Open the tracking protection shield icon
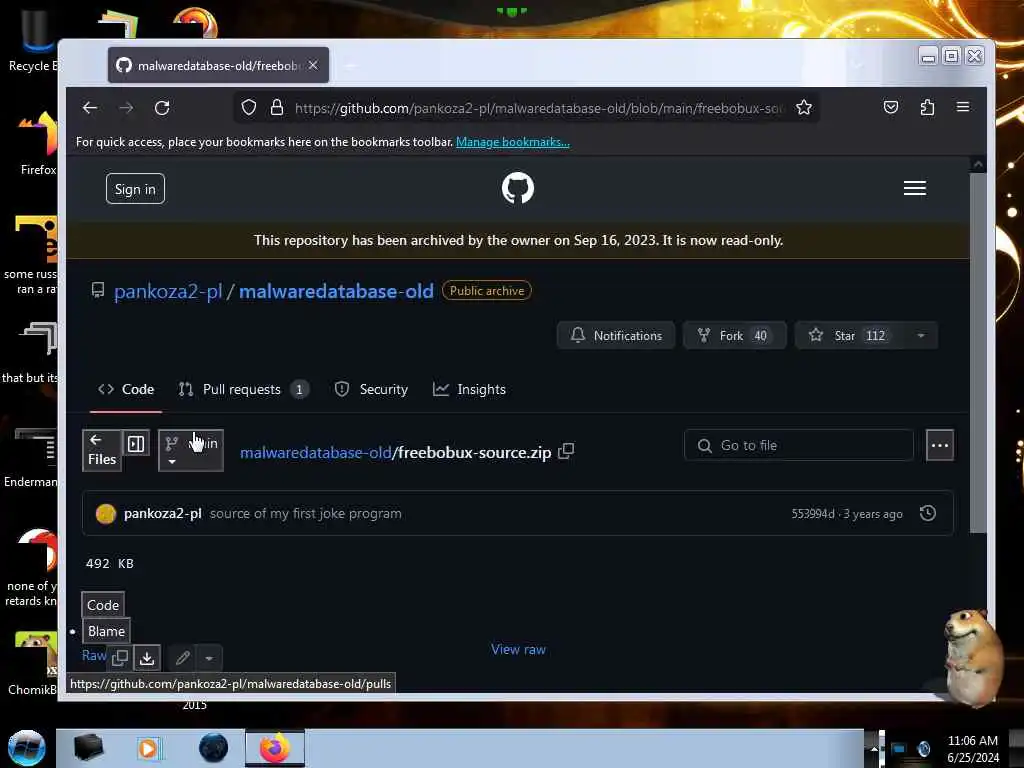Image resolution: width=1024 pixels, height=768 pixels. tap(249, 108)
